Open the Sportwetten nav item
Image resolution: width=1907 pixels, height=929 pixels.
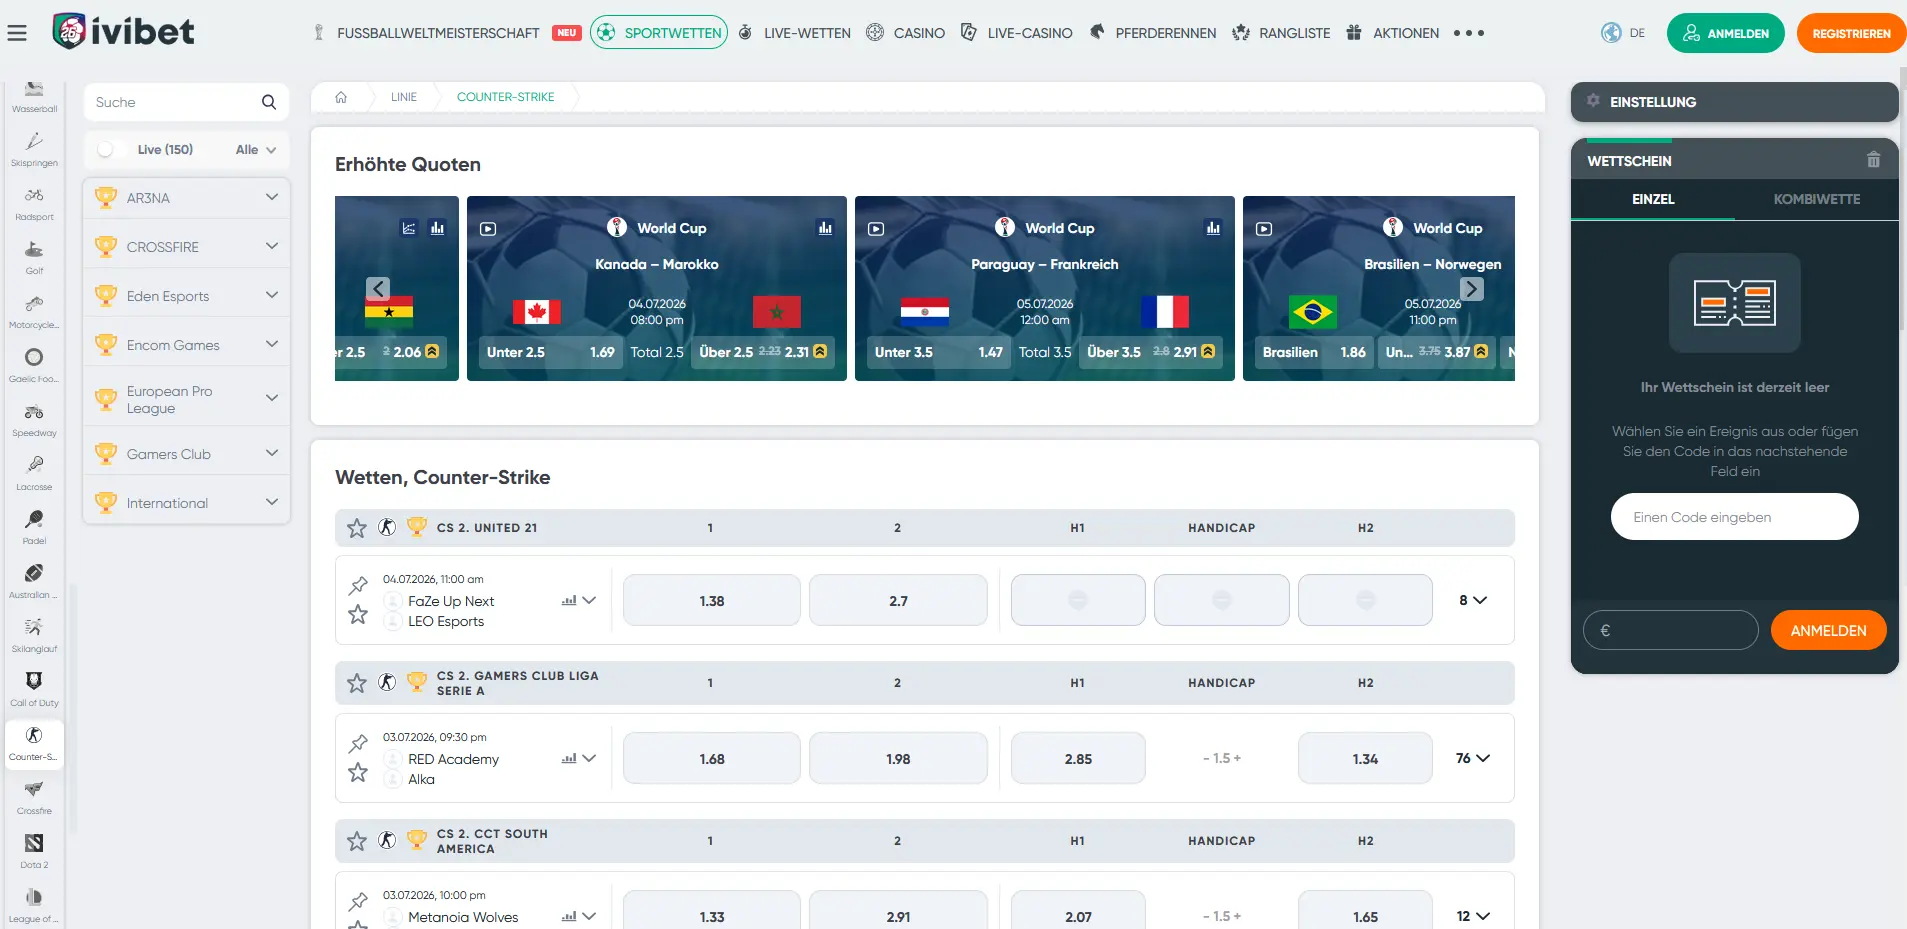click(659, 33)
